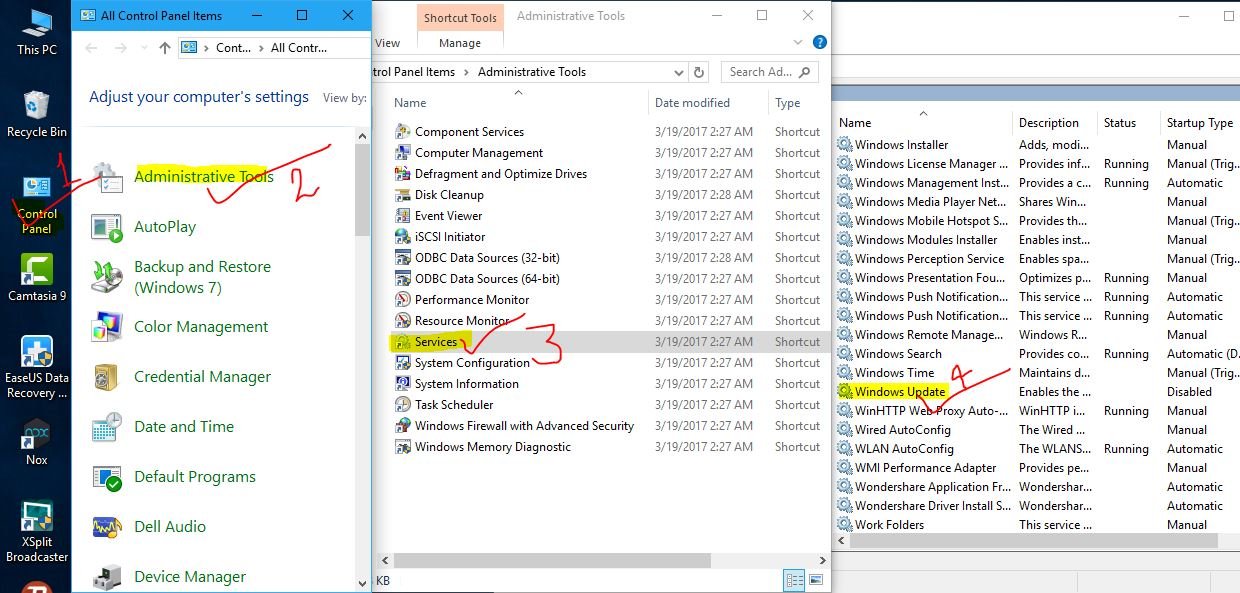1240x593 pixels.
Task: Launch Camtasia 9 from the desktop
Action: pyautogui.click(x=37, y=278)
